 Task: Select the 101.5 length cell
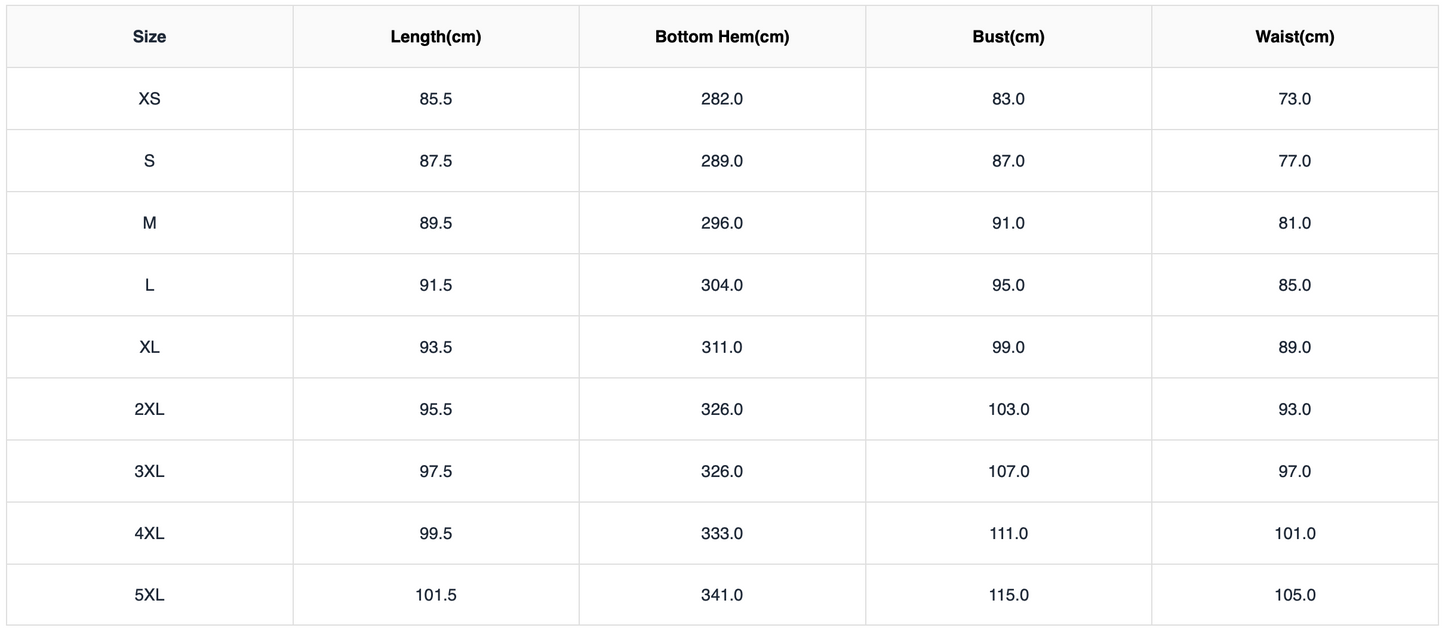click(x=436, y=595)
